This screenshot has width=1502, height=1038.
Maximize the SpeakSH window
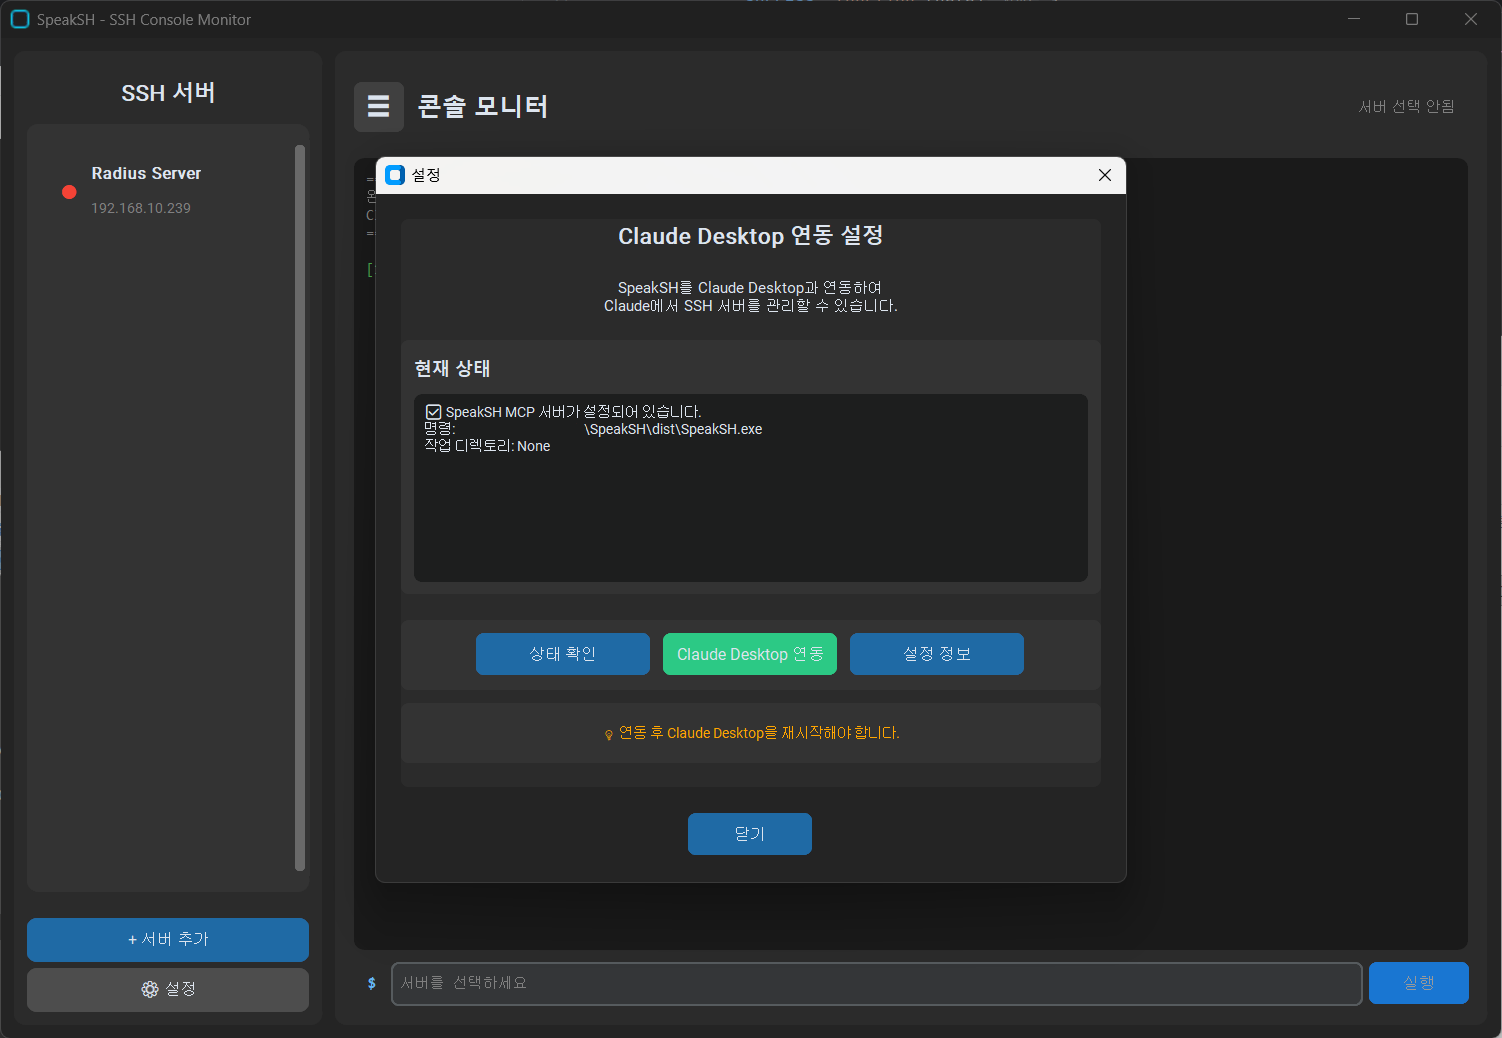pos(1412,19)
